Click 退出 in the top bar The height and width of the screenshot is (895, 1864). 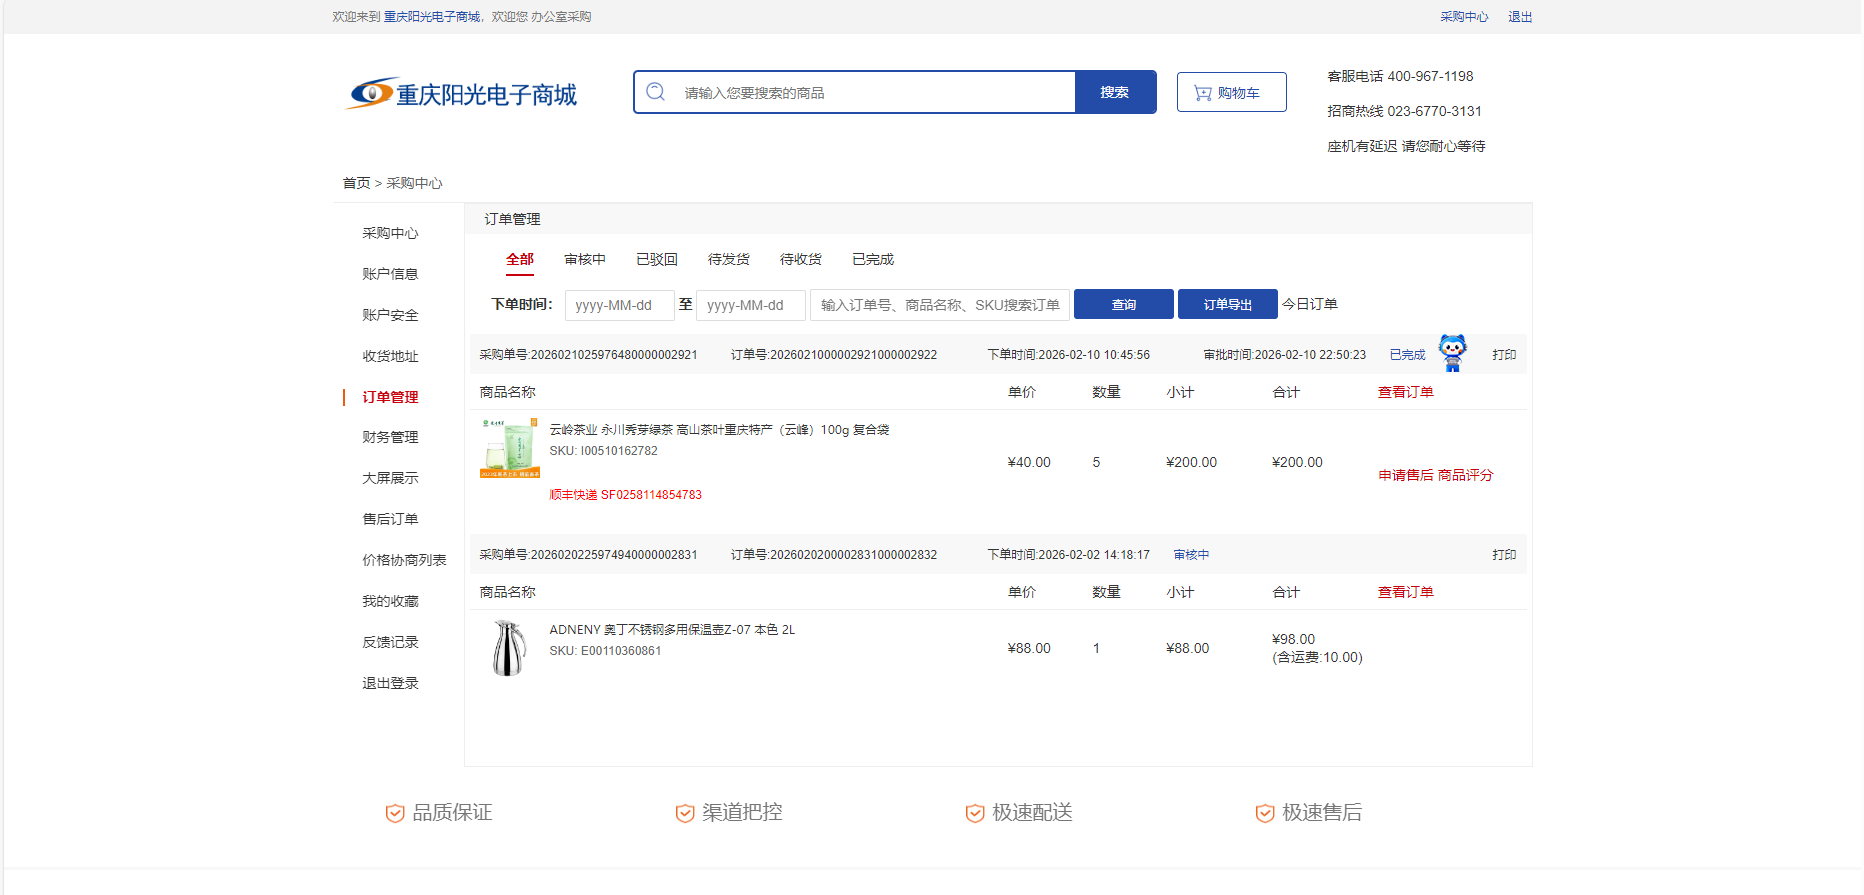(1520, 17)
